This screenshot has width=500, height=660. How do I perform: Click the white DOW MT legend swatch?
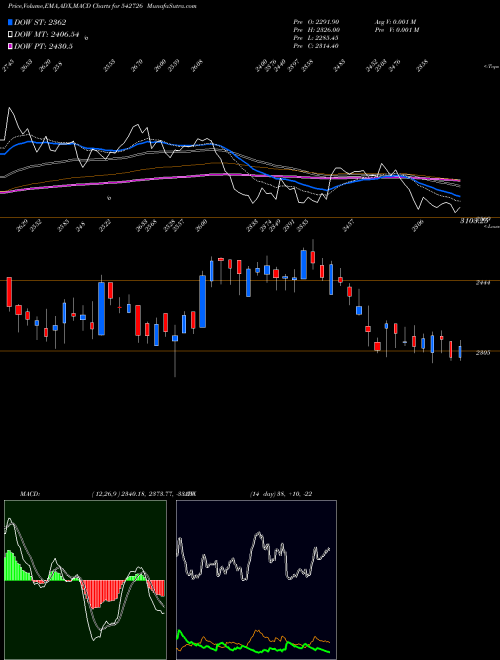pos(11,34)
